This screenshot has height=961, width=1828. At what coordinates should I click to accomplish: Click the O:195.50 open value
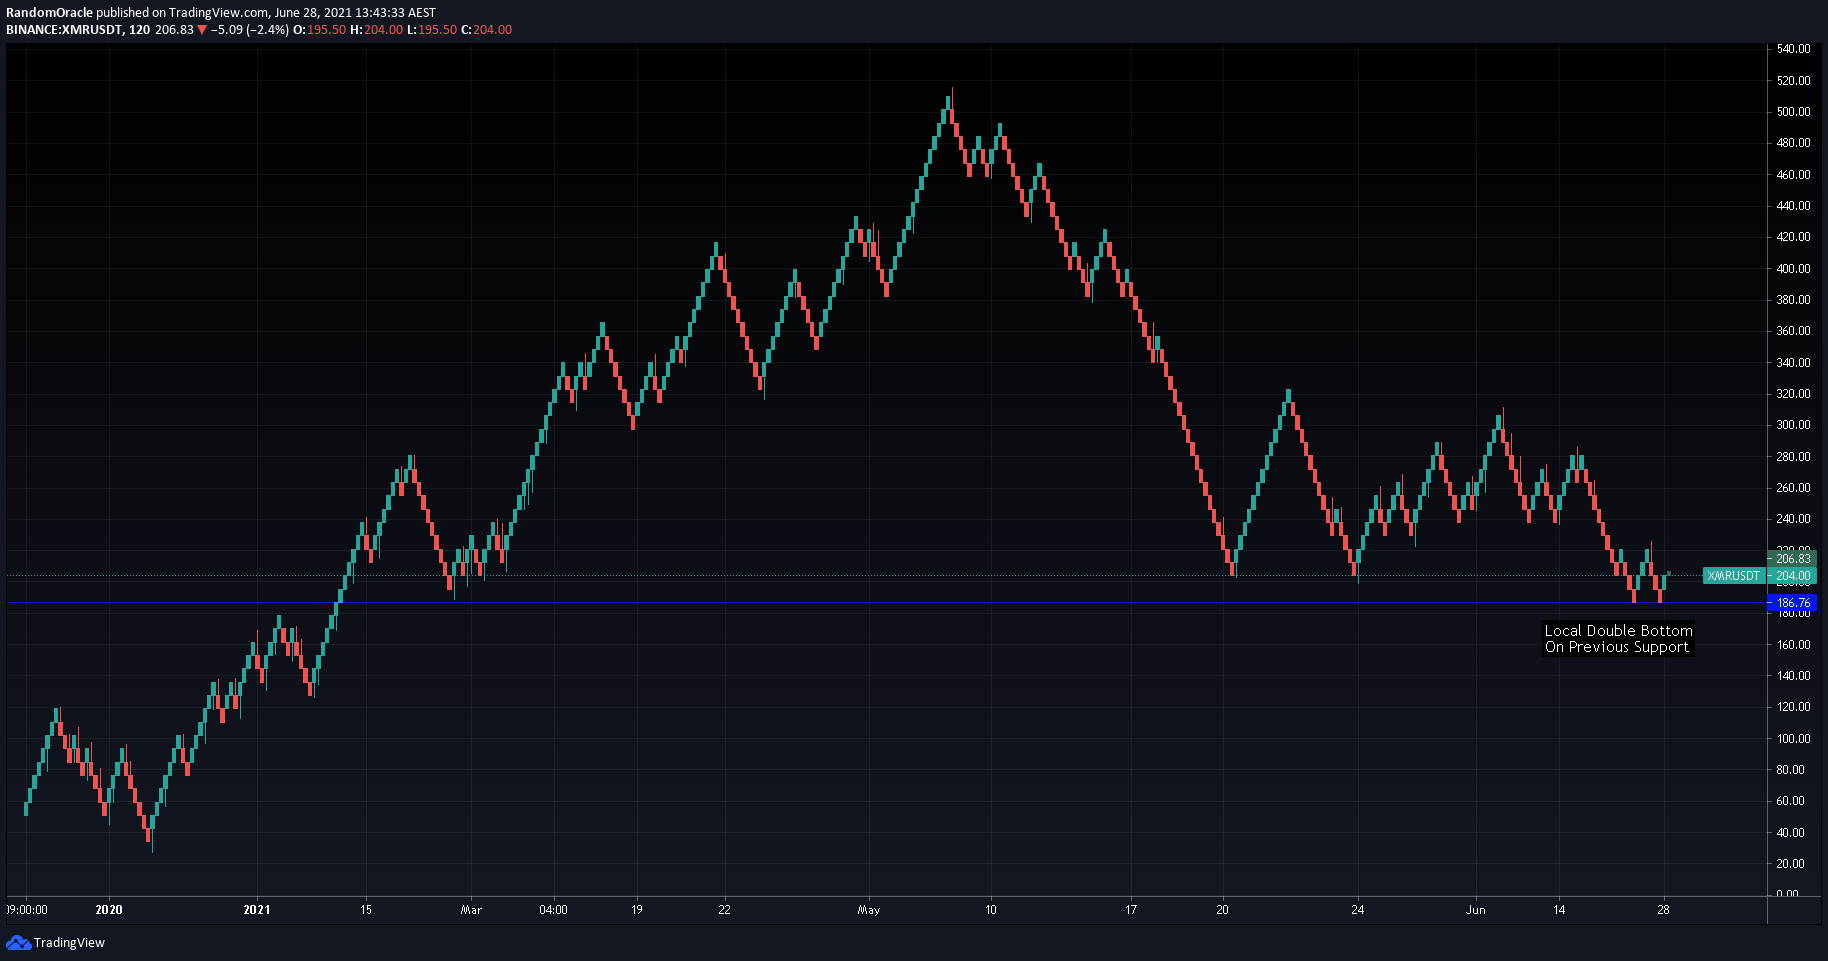[x=320, y=30]
